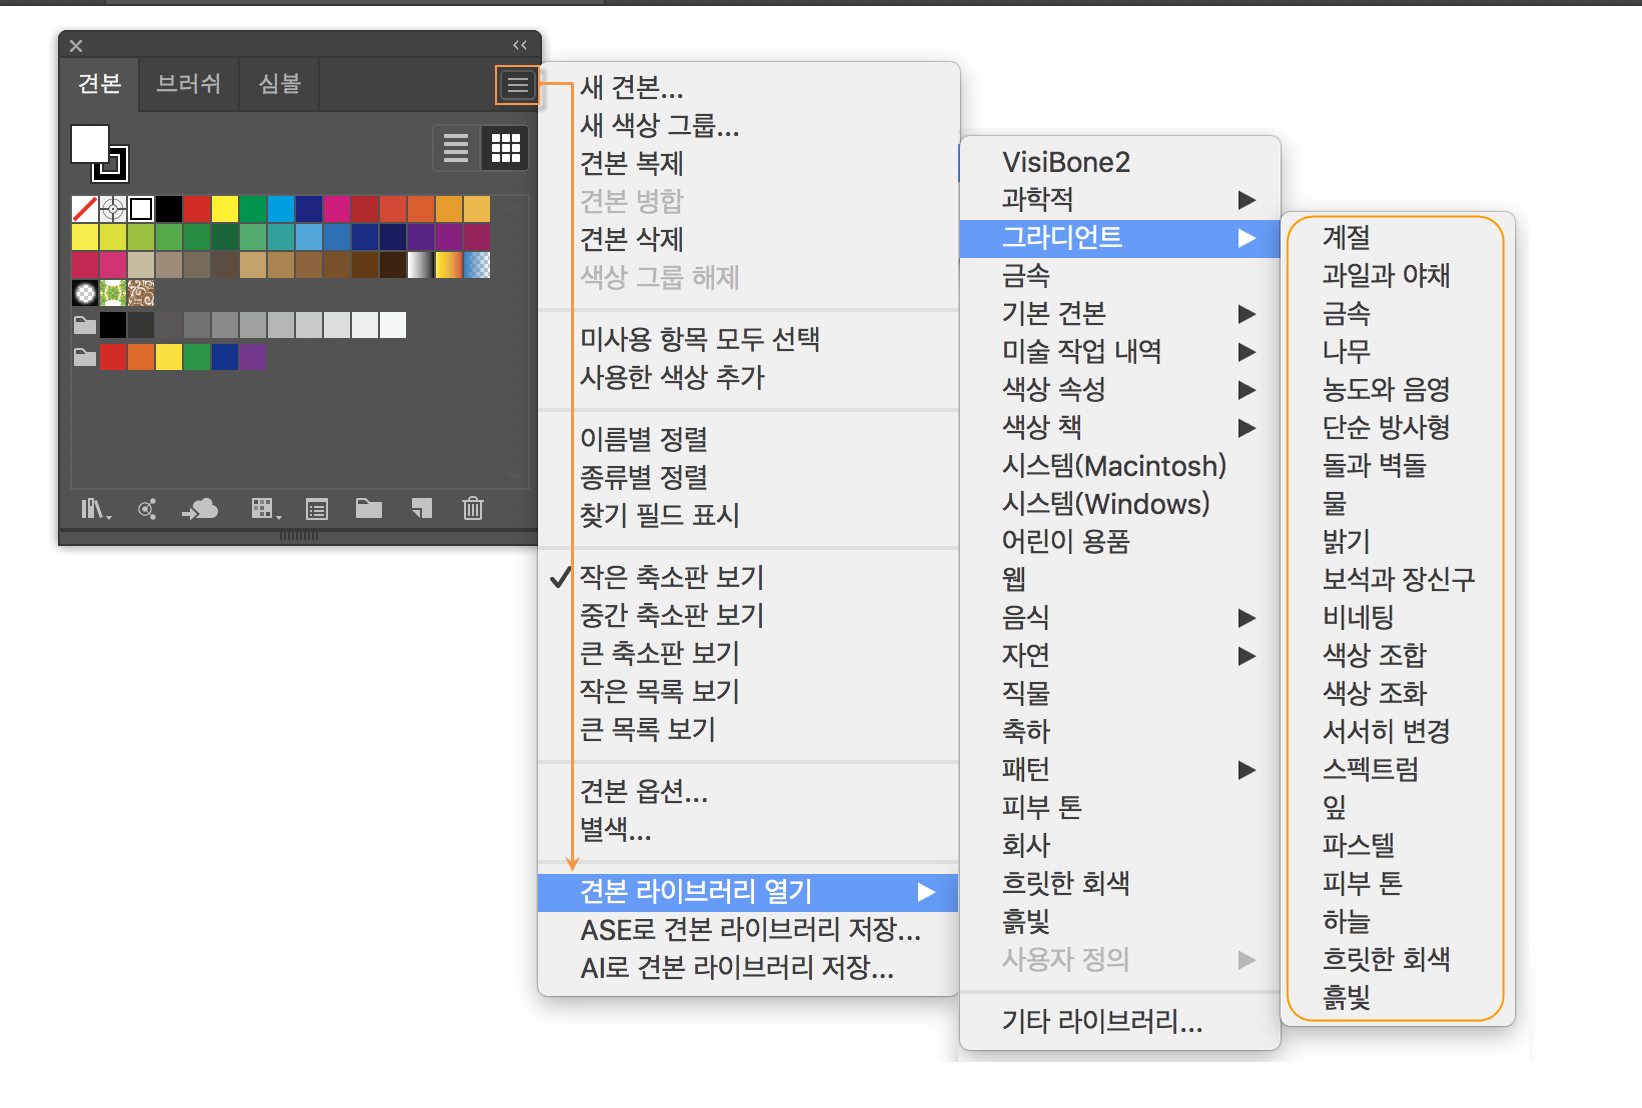
Task: Expand the 견본 라이브러리 열기 submenu
Action: pyautogui.click(x=748, y=892)
